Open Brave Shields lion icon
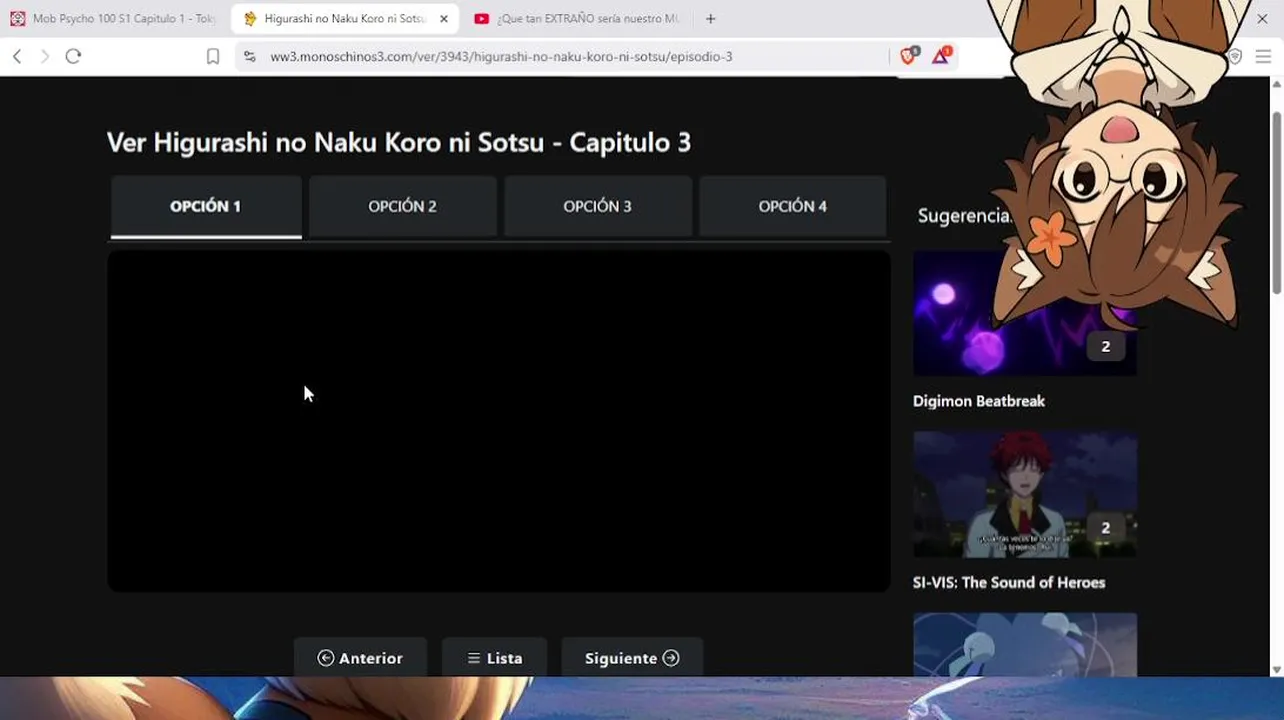Viewport: 1284px width, 720px height. tap(908, 56)
